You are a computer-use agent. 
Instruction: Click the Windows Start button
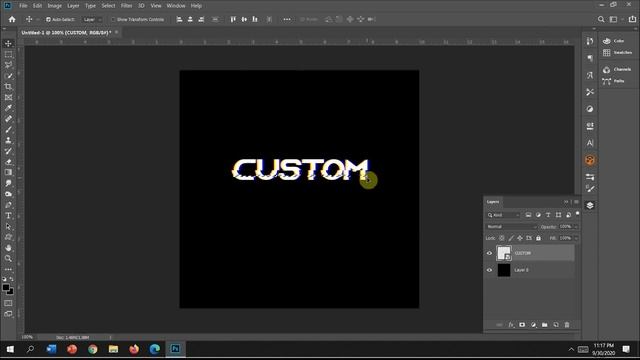point(10,349)
